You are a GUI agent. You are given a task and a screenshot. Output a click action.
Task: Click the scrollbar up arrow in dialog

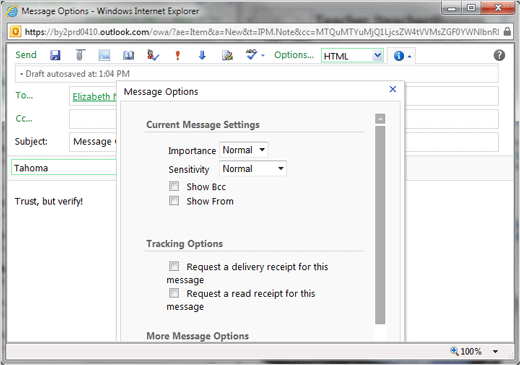pos(380,119)
